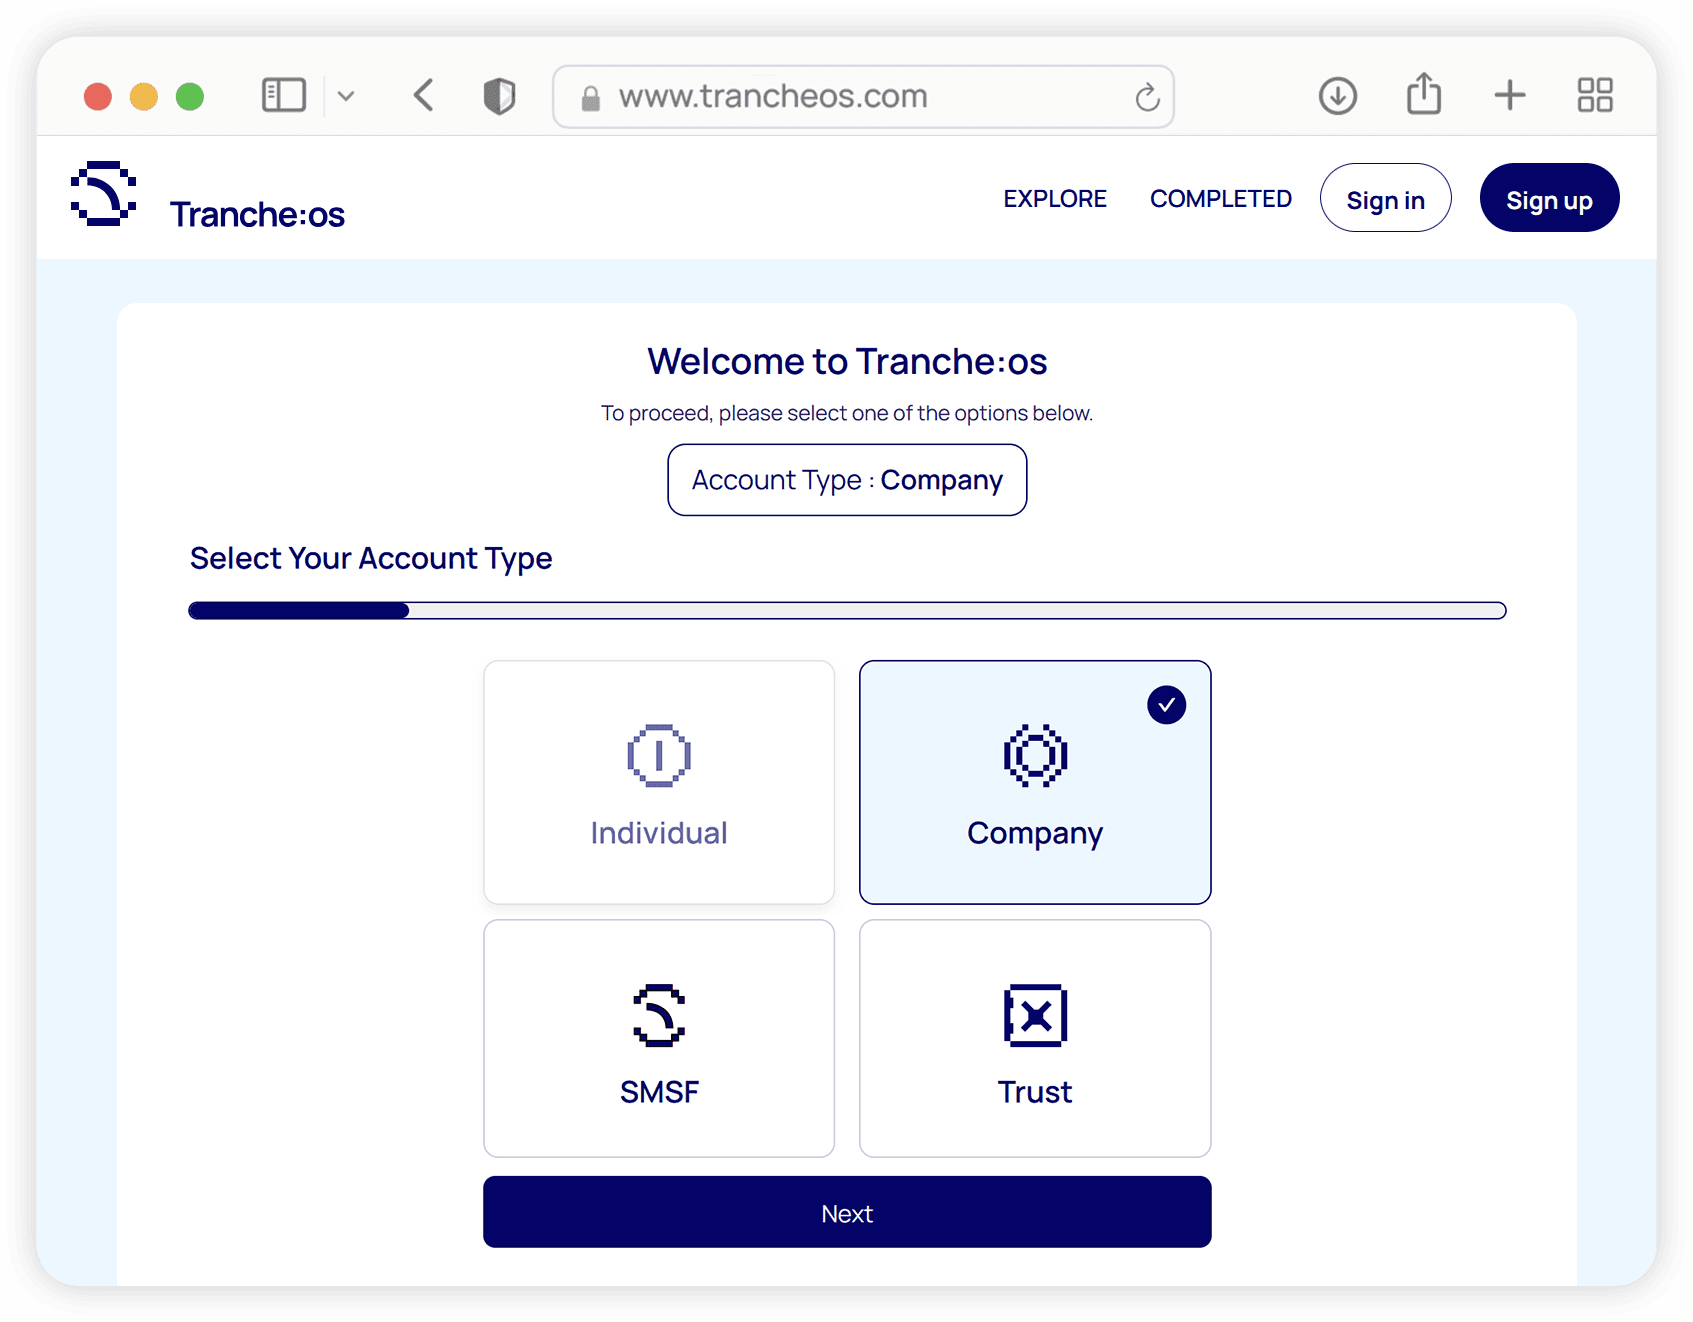Screen dimensions: 1693x1322
Task: Click the Sign up button
Action: 1548,199
